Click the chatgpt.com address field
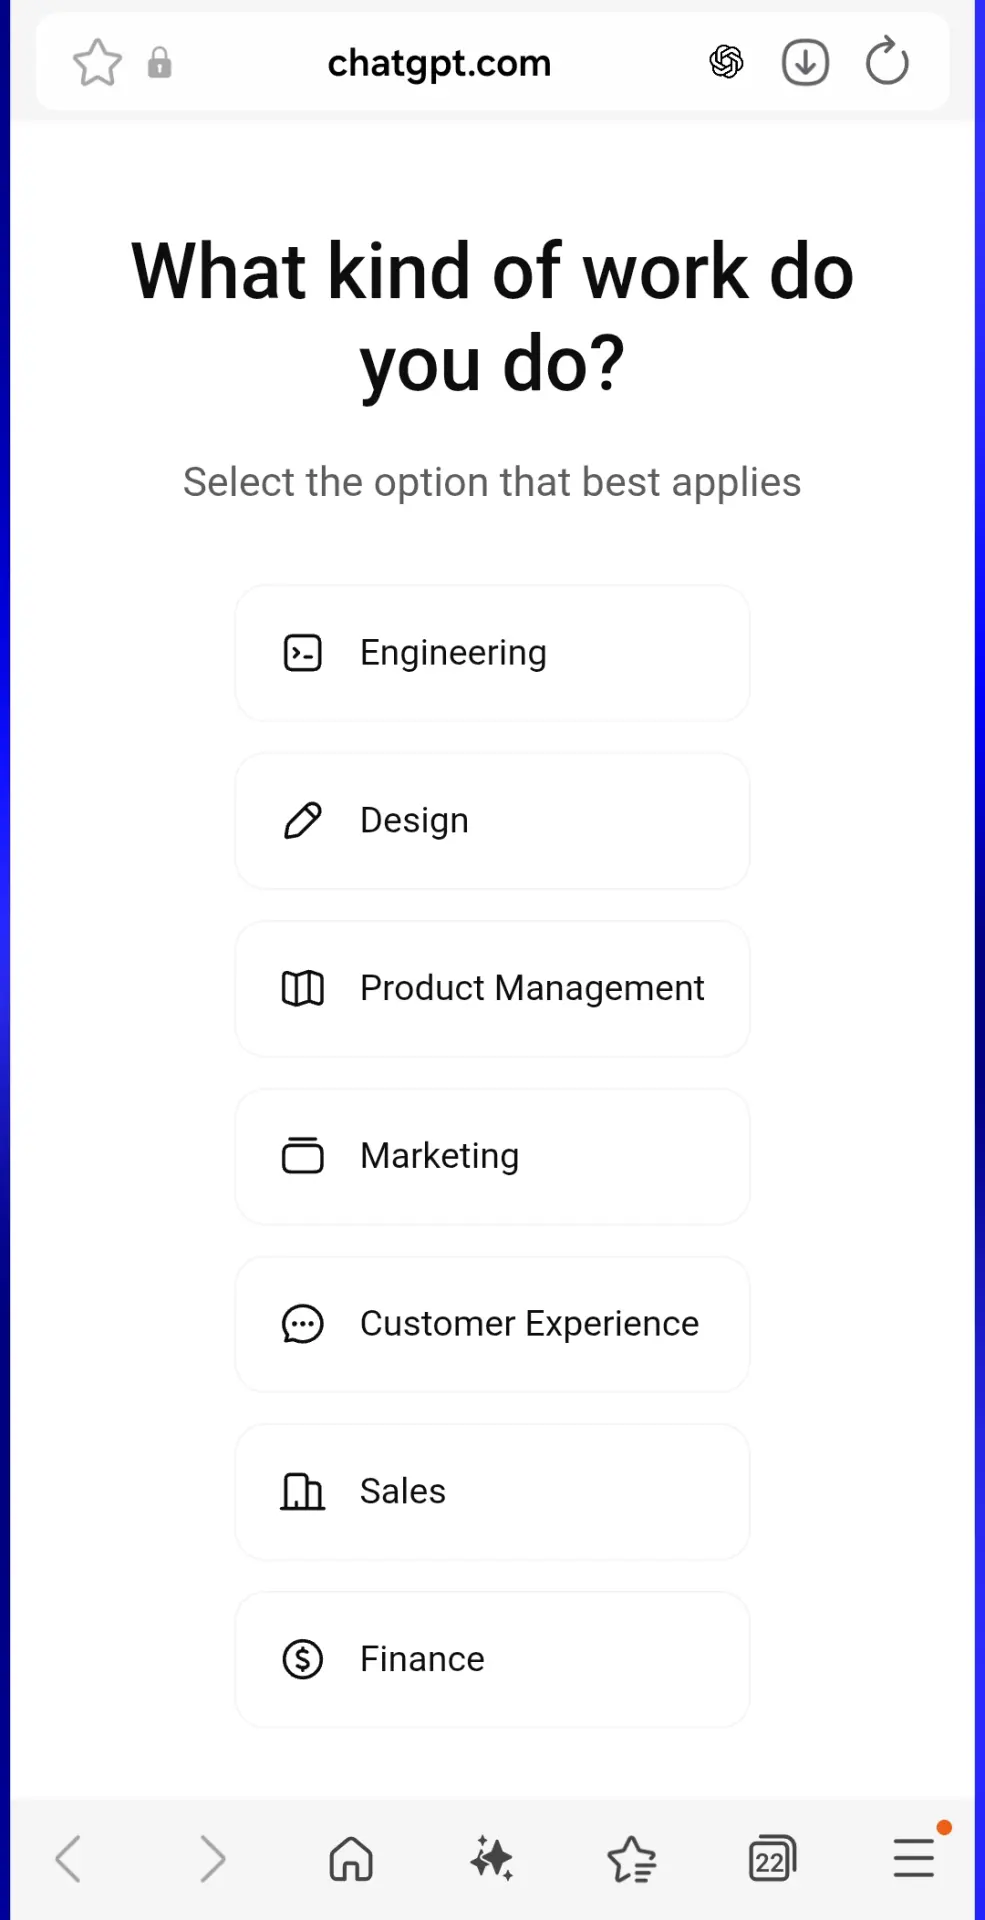 [439, 63]
